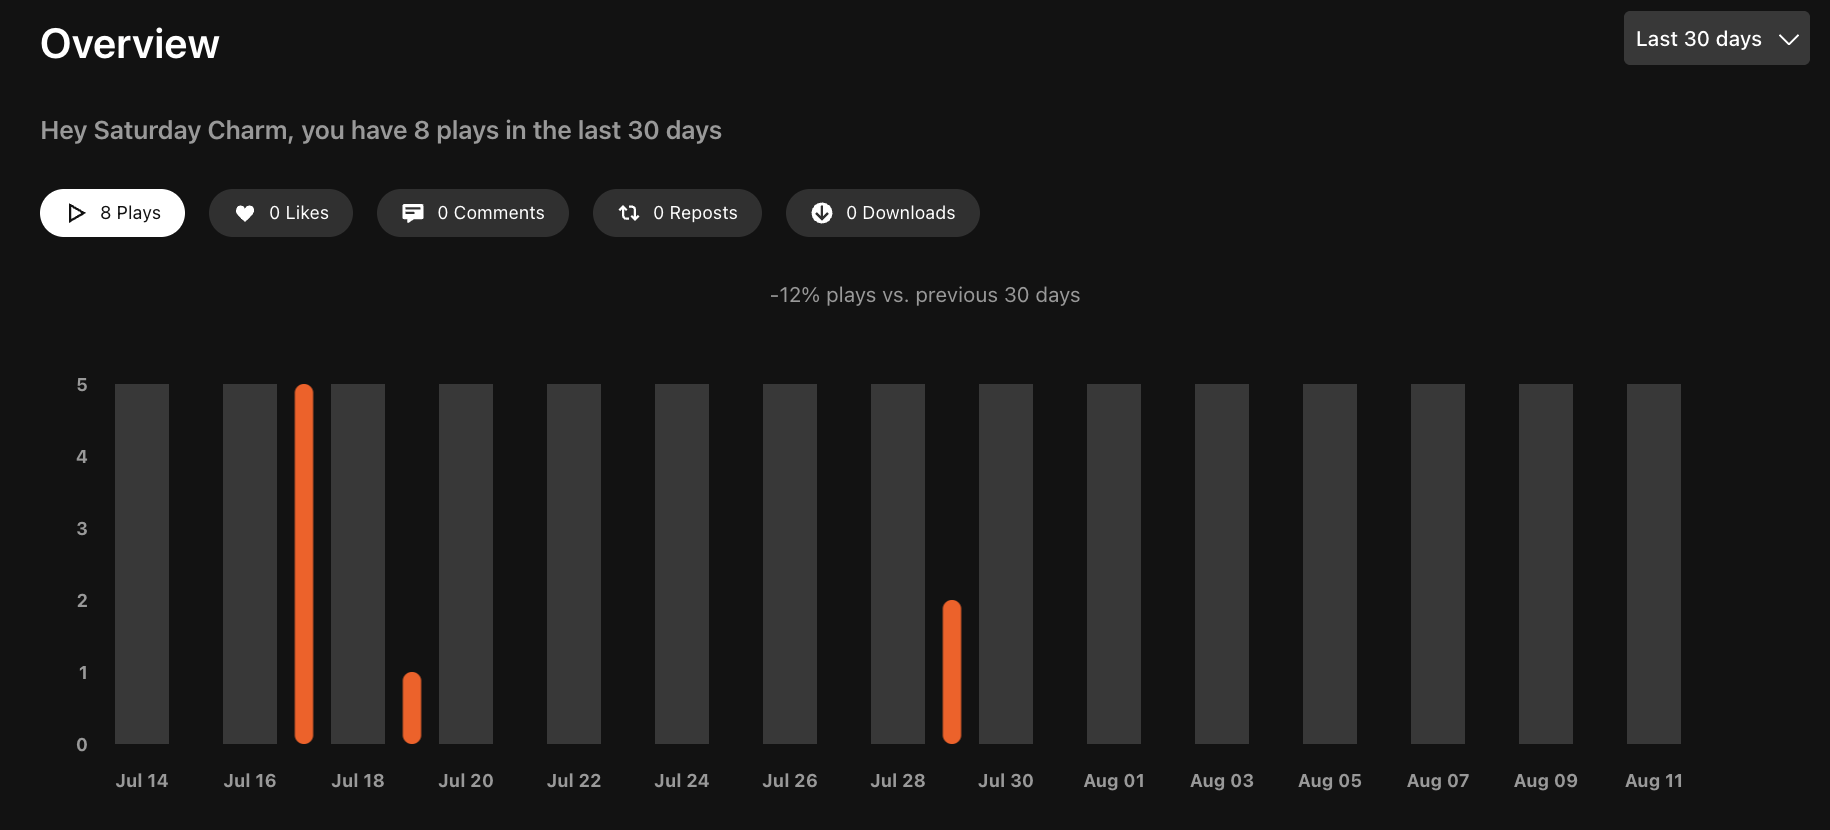Click the Aug 11 date label
This screenshot has width=1830, height=830.
(x=1653, y=780)
